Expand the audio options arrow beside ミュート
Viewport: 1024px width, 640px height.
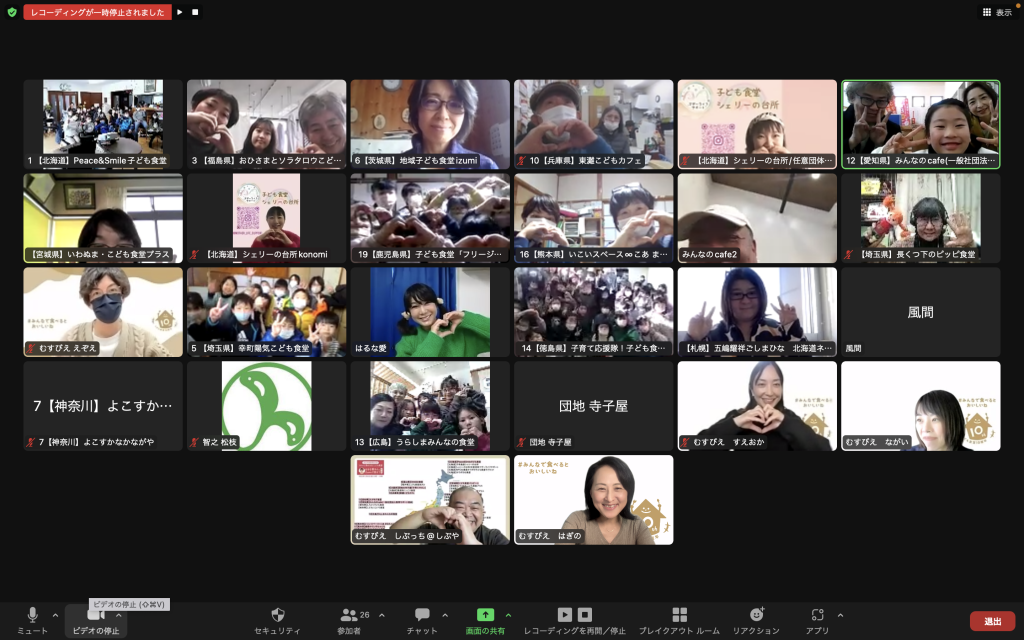pyautogui.click(x=55, y=615)
